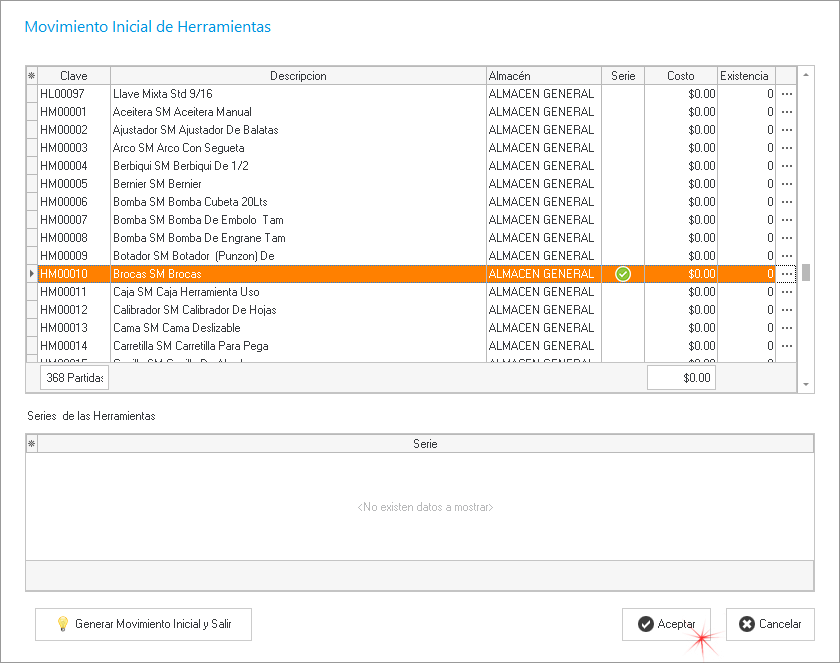Click Generar Movimiento Inicial y Salir
This screenshot has height=663, width=840.
[x=143, y=624]
